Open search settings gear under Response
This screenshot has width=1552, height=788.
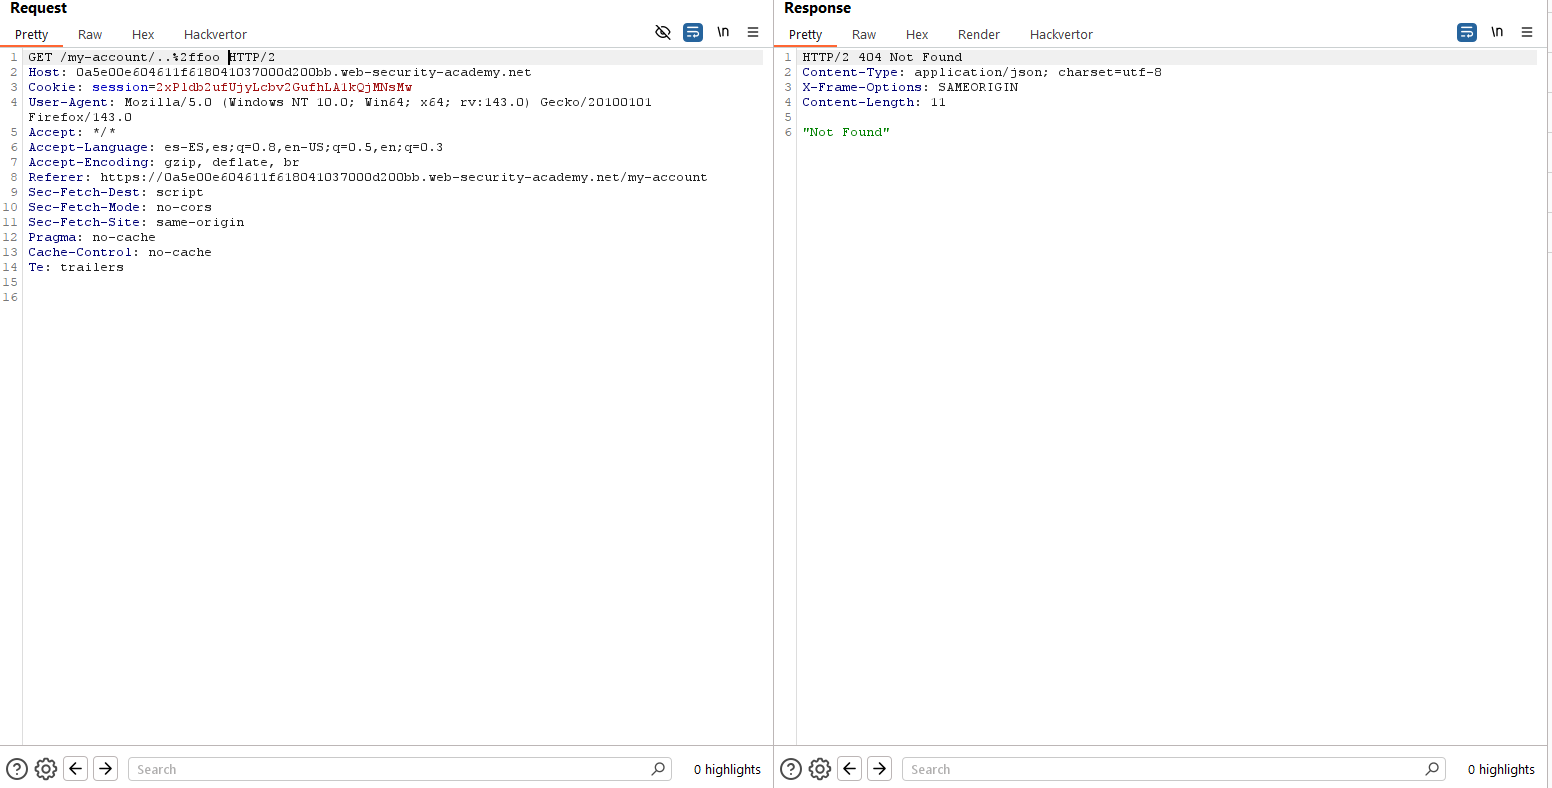820,769
